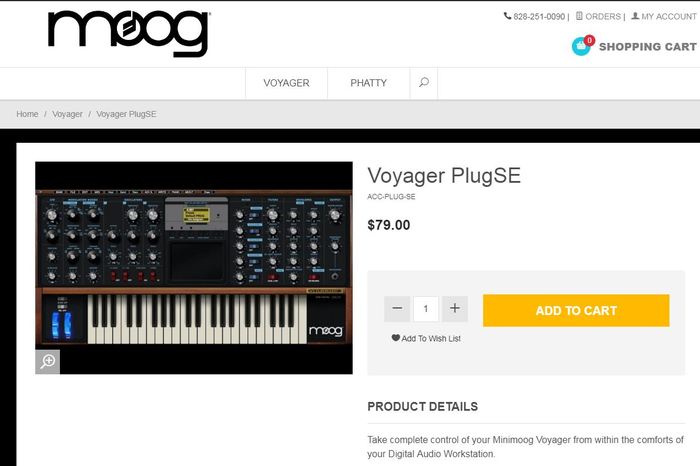Click the phone icon beside 828-251-0090

(507, 16)
